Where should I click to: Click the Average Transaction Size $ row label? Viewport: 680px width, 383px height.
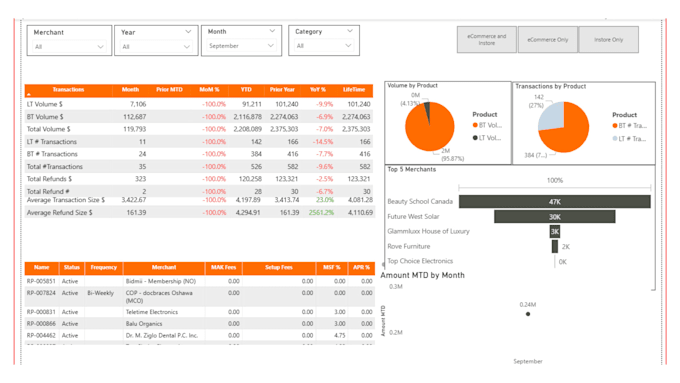point(66,200)
